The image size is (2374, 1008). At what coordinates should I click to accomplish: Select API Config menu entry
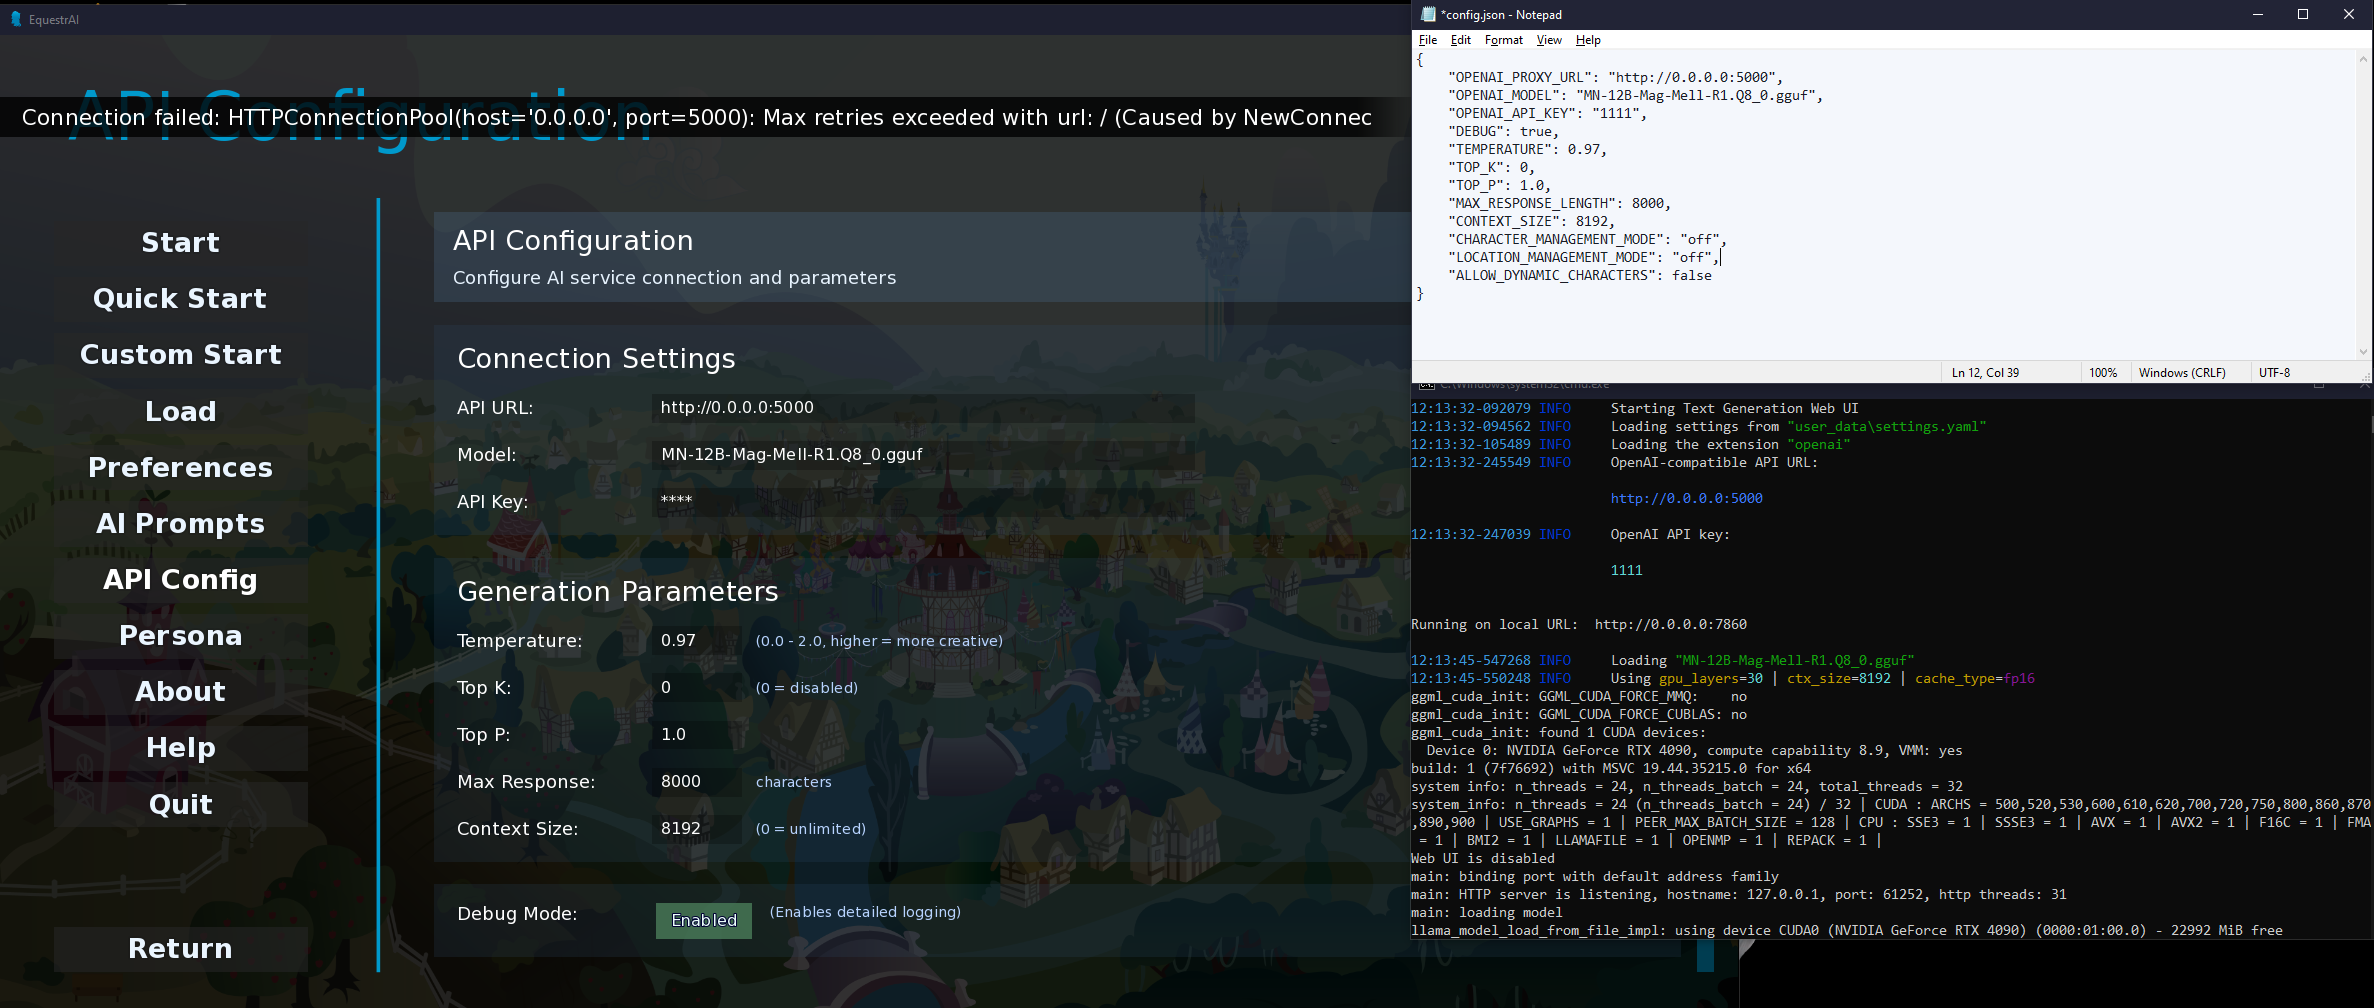point(181,580)
